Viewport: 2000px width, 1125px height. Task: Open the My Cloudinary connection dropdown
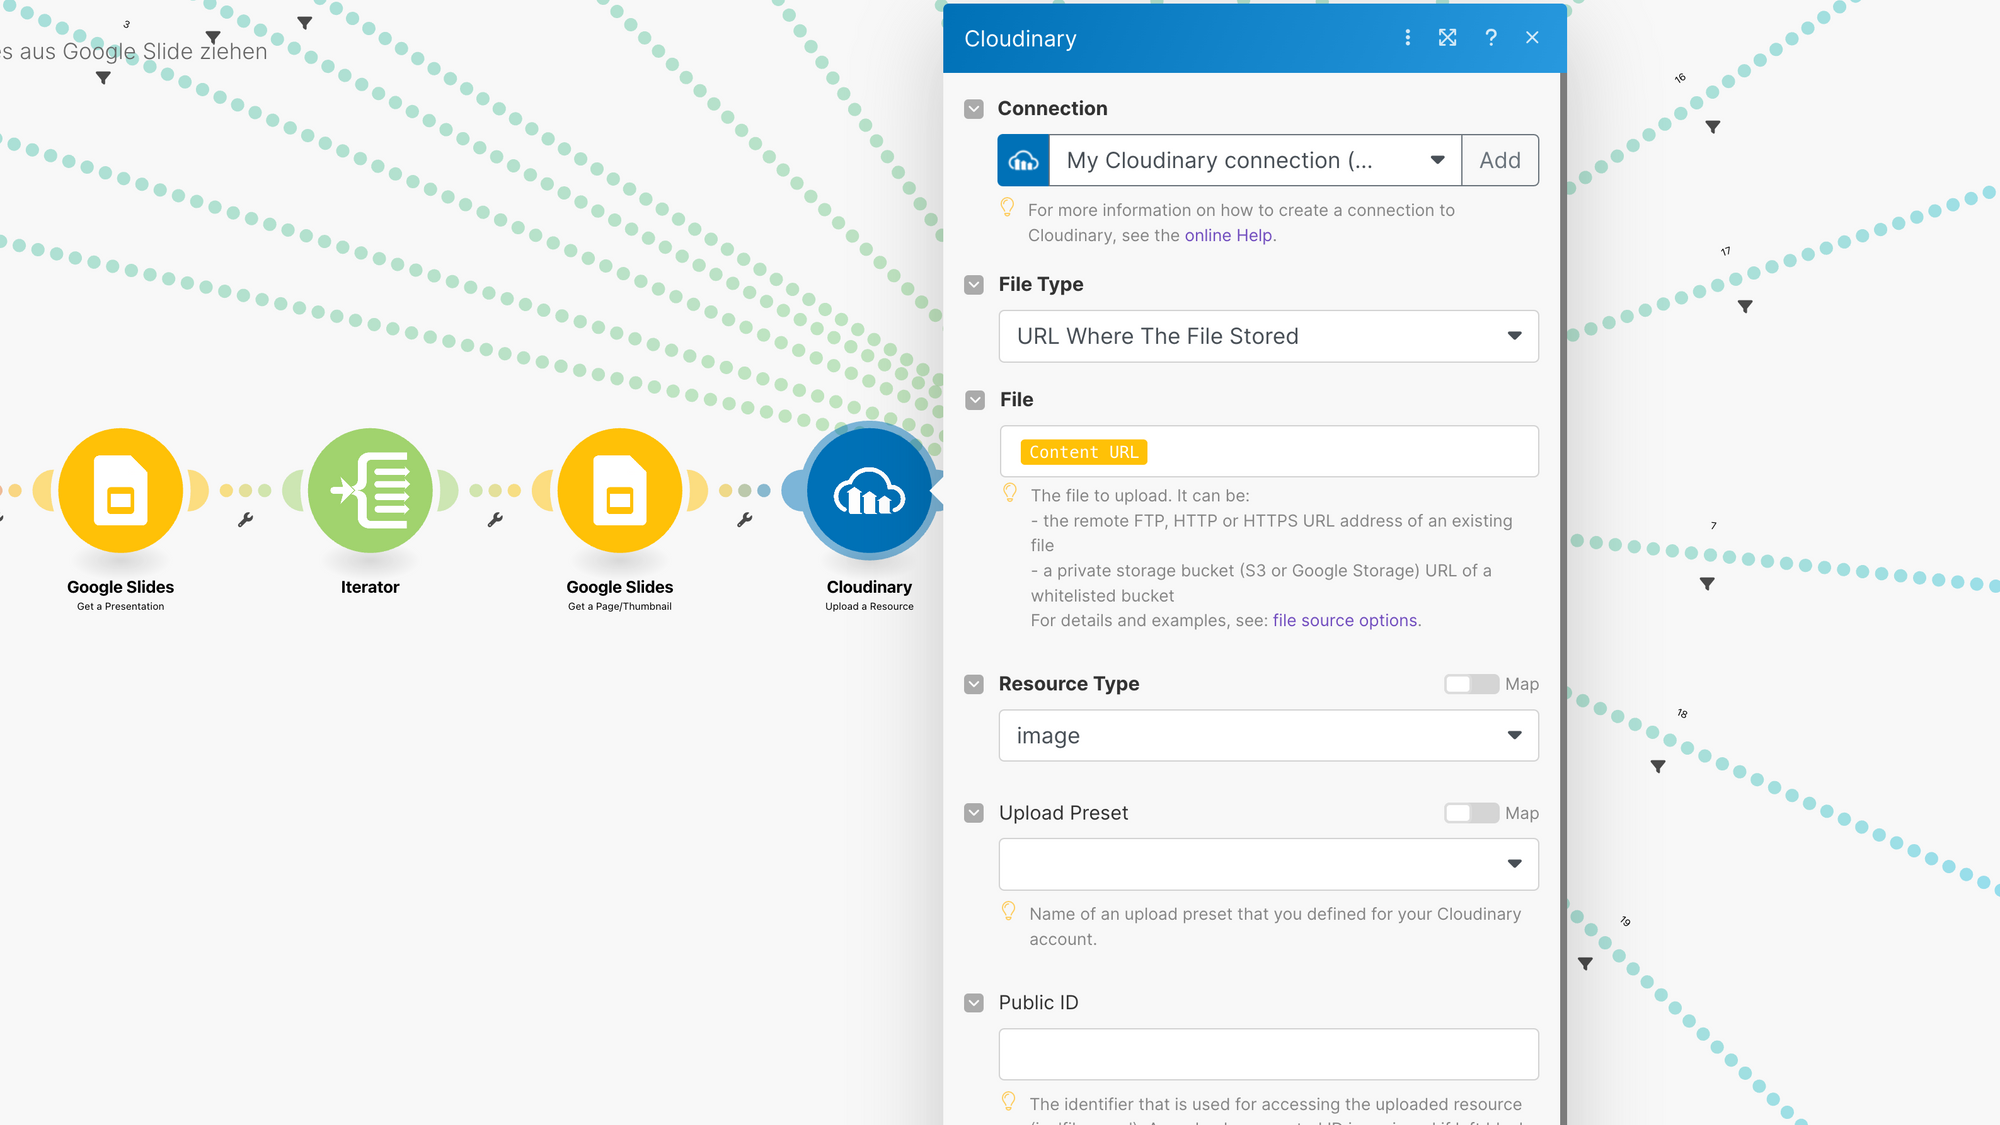coord(1255,160)
